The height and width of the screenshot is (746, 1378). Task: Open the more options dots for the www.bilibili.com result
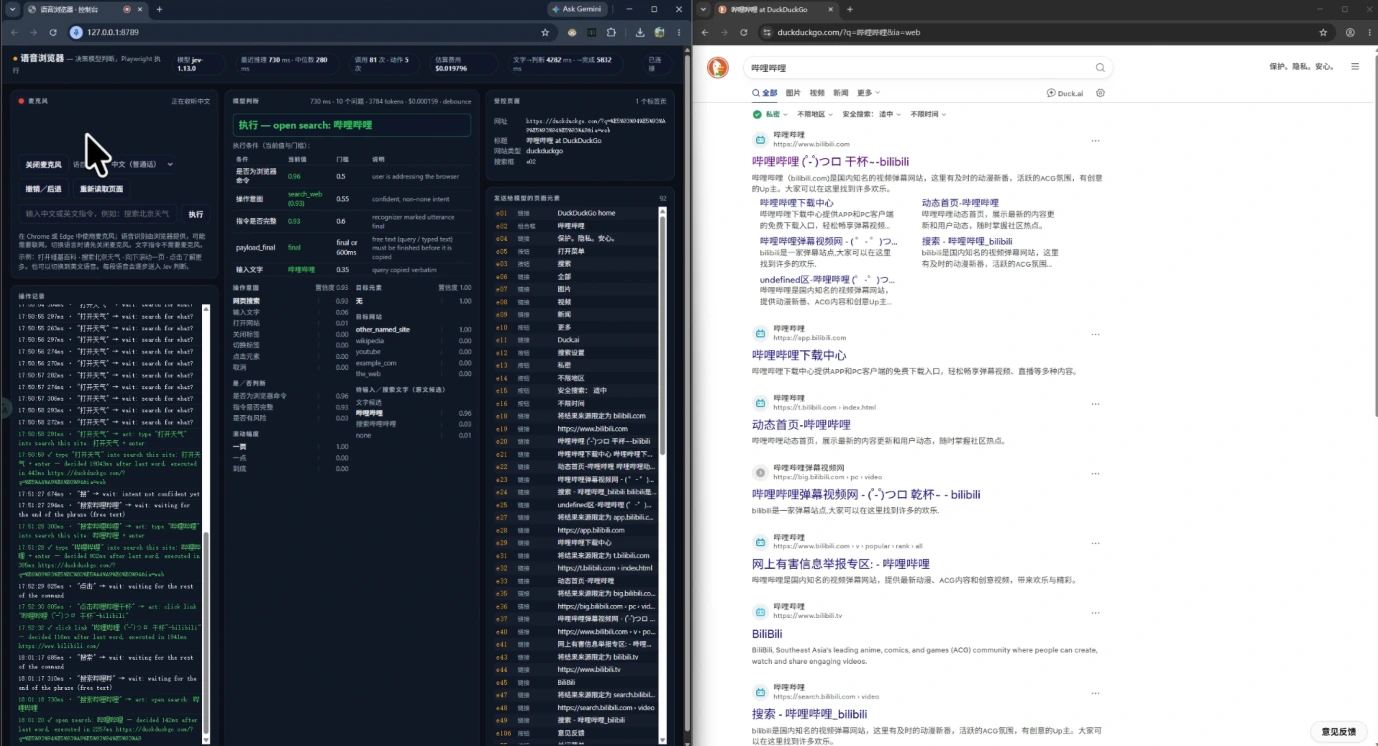pos(1095,140)
